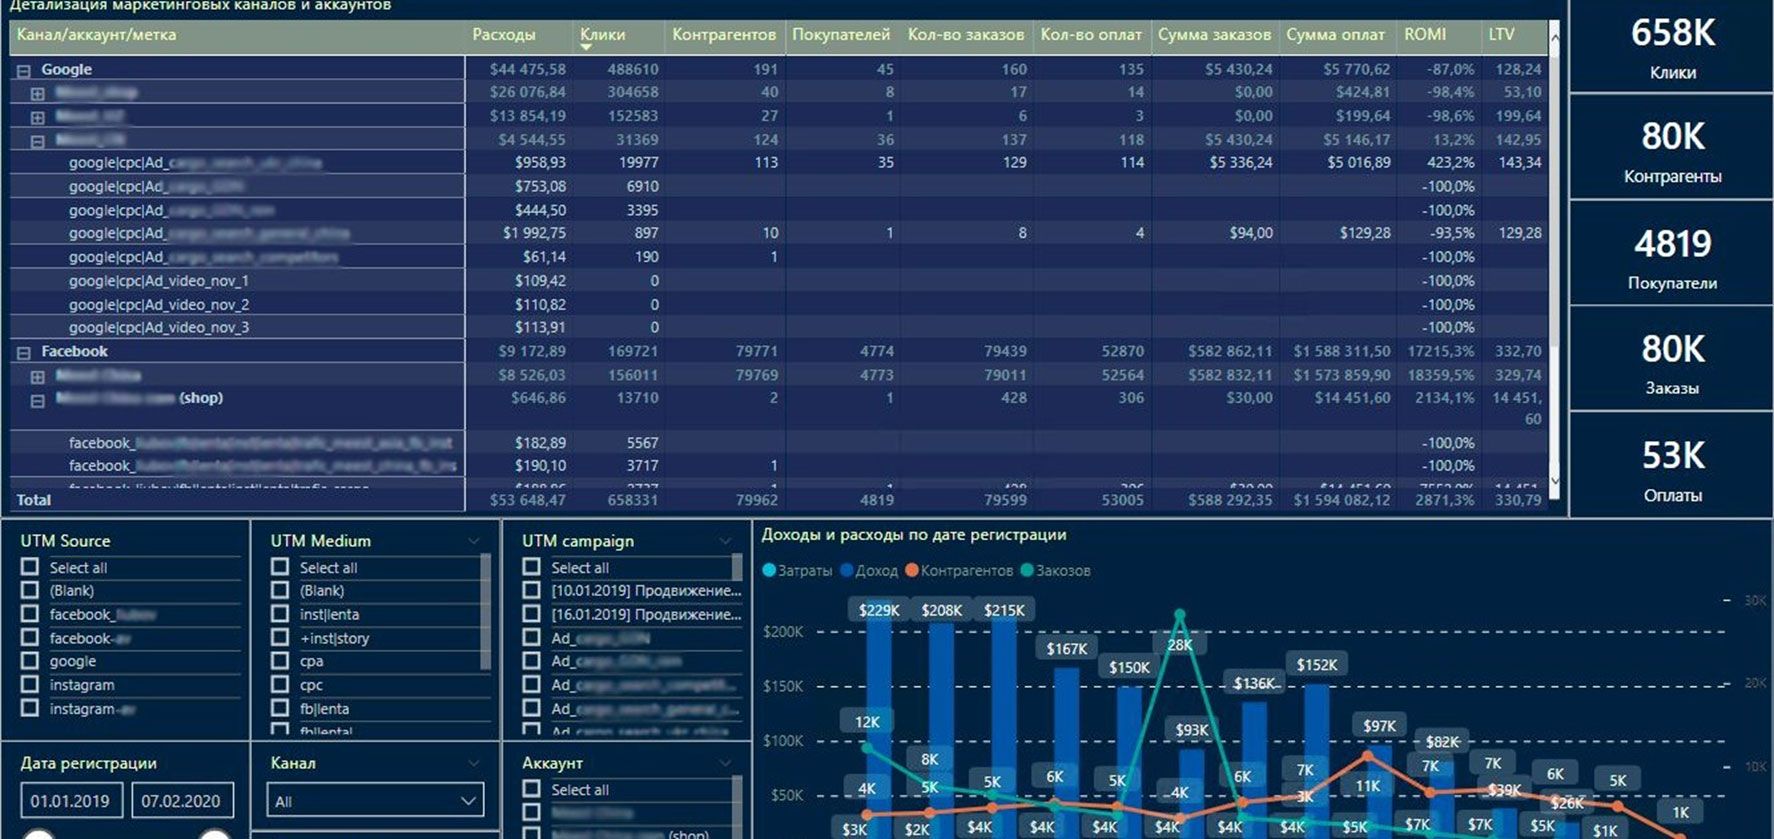Click the $229K income bar label

click(879, 610)
